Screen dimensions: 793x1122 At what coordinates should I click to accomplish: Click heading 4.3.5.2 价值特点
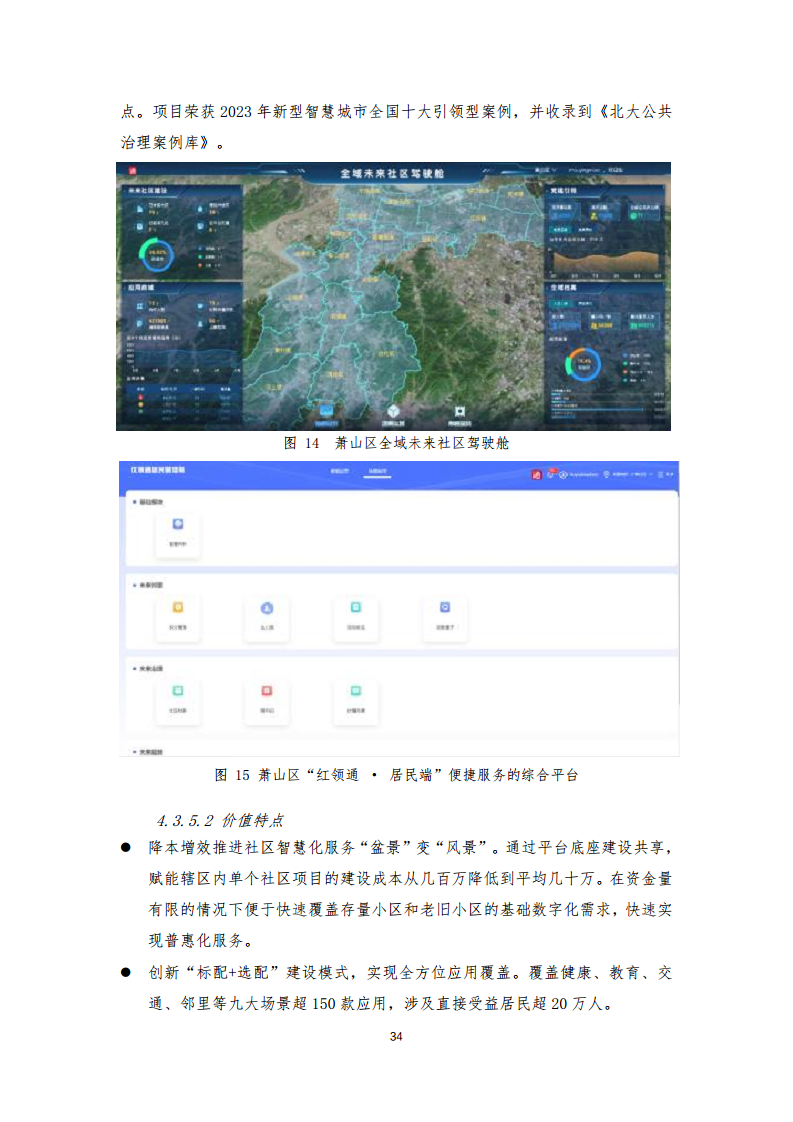tap(220, 821)
